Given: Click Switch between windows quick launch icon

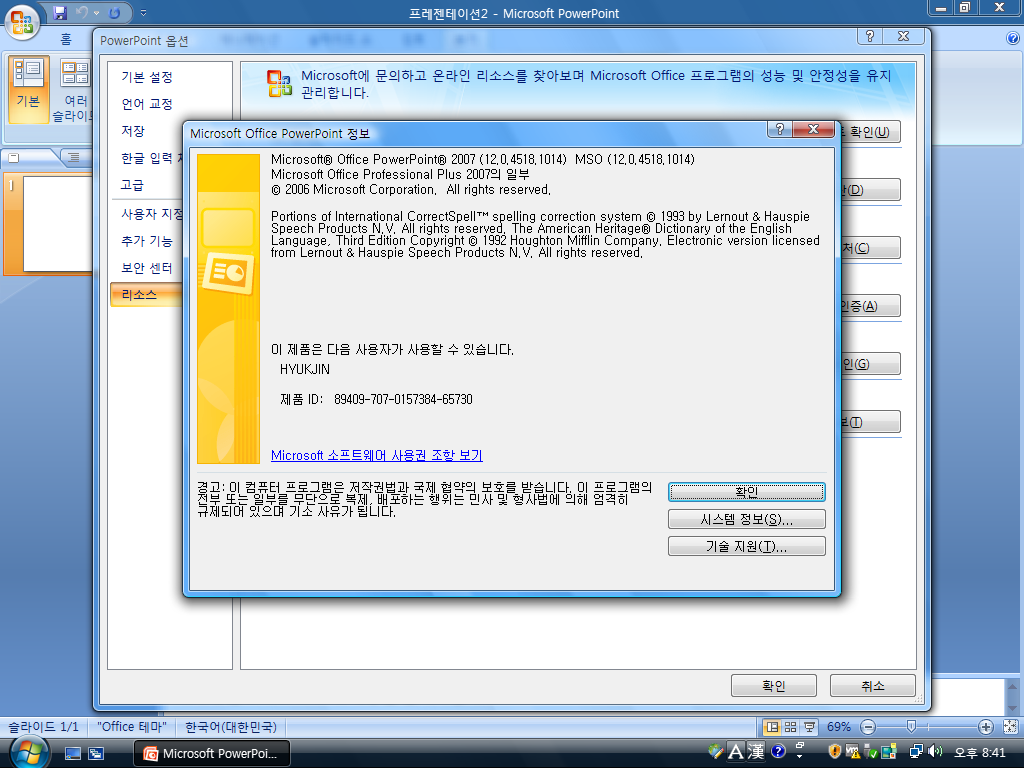Looking at the screenshot, I should [x=96, y=754].
